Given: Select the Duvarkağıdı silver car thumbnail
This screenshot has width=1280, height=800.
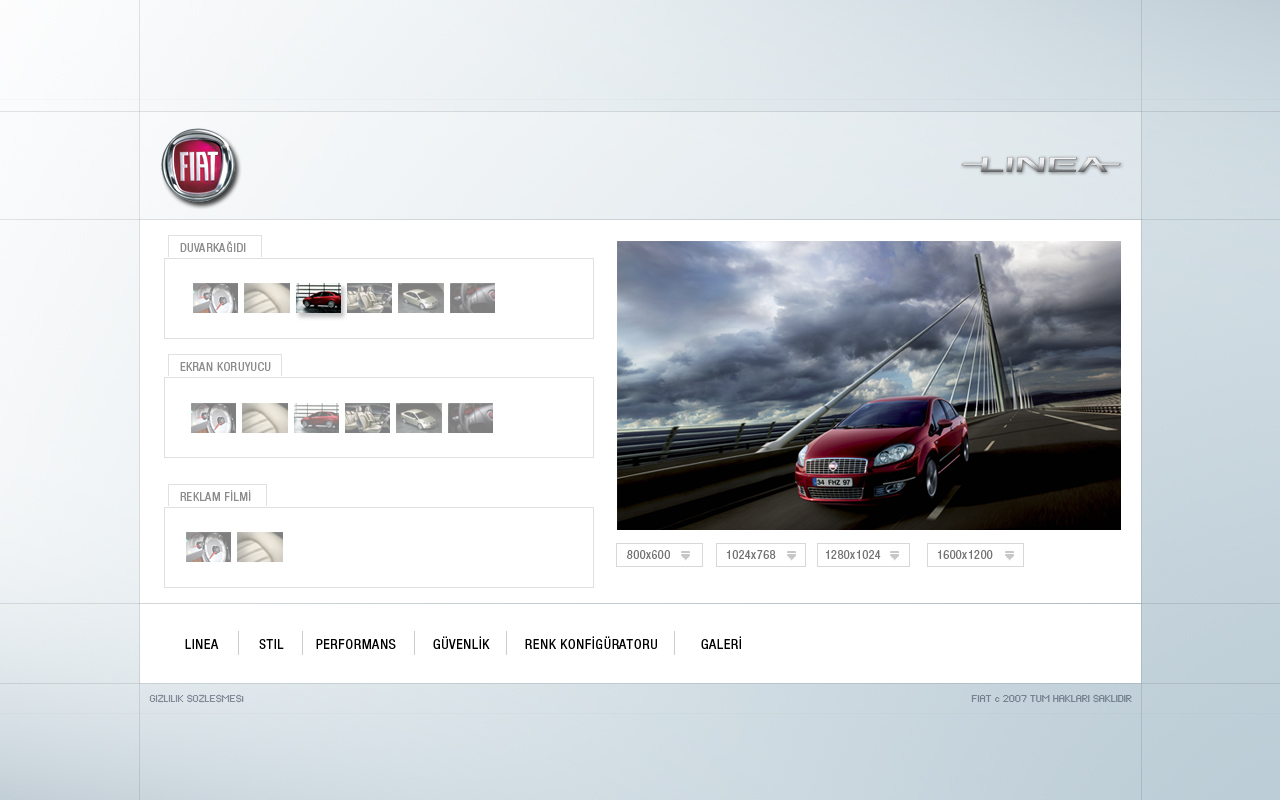Looking at the screenshot, I should [x=421, y=298].
